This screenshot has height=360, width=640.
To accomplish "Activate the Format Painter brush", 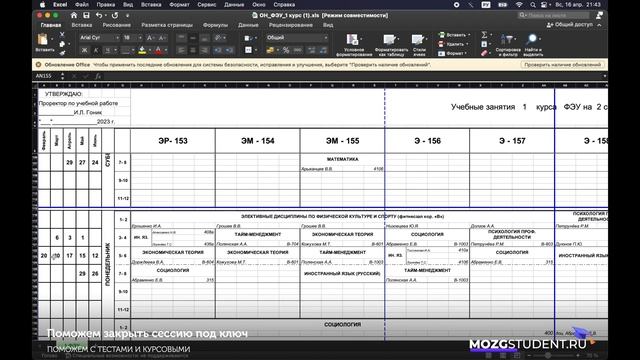I will 62,53.
